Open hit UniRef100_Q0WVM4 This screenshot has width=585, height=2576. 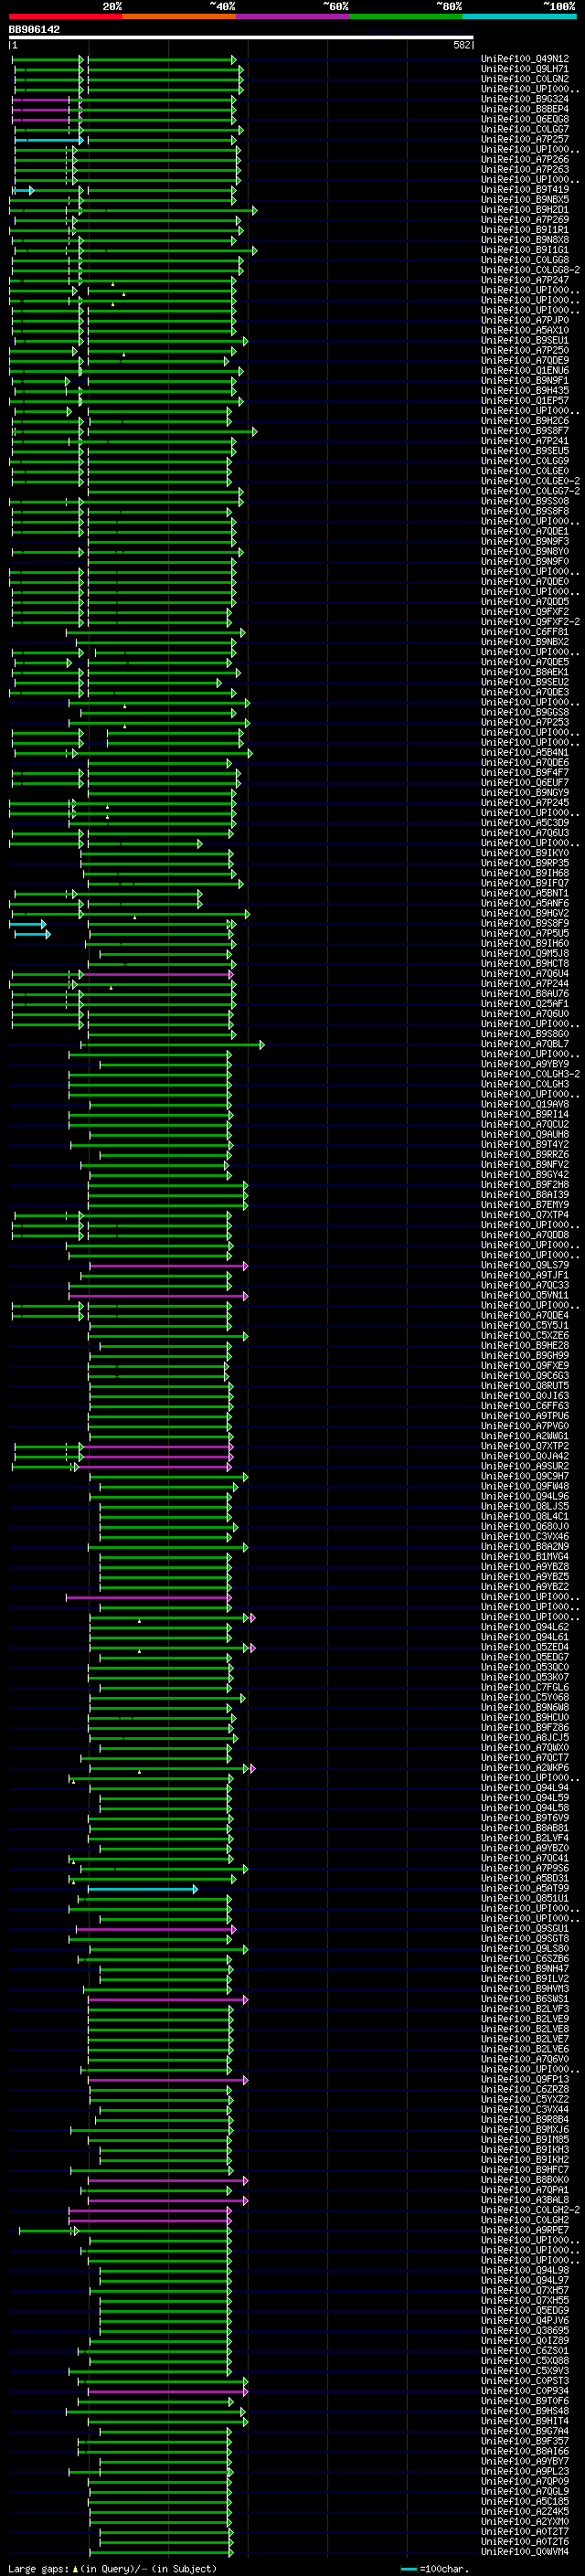525,2552
